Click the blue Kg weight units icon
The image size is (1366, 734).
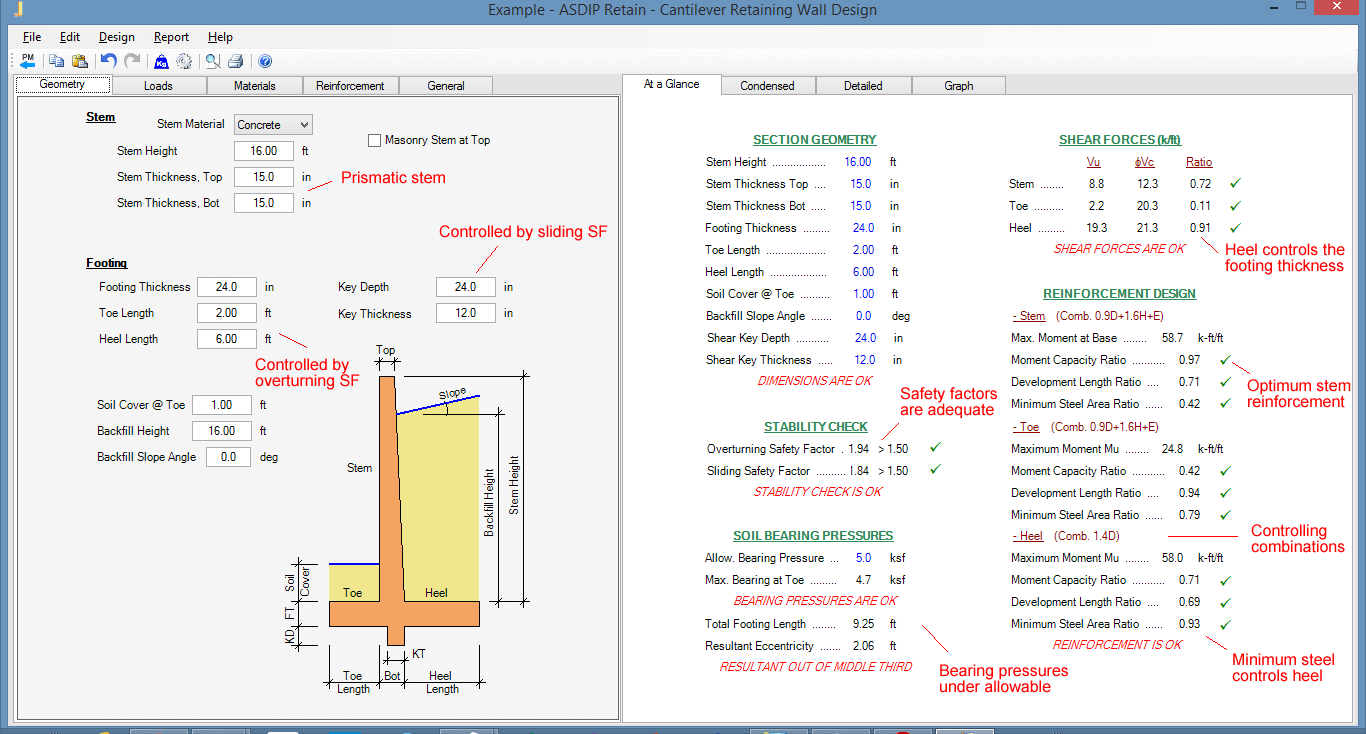point(161,61)
